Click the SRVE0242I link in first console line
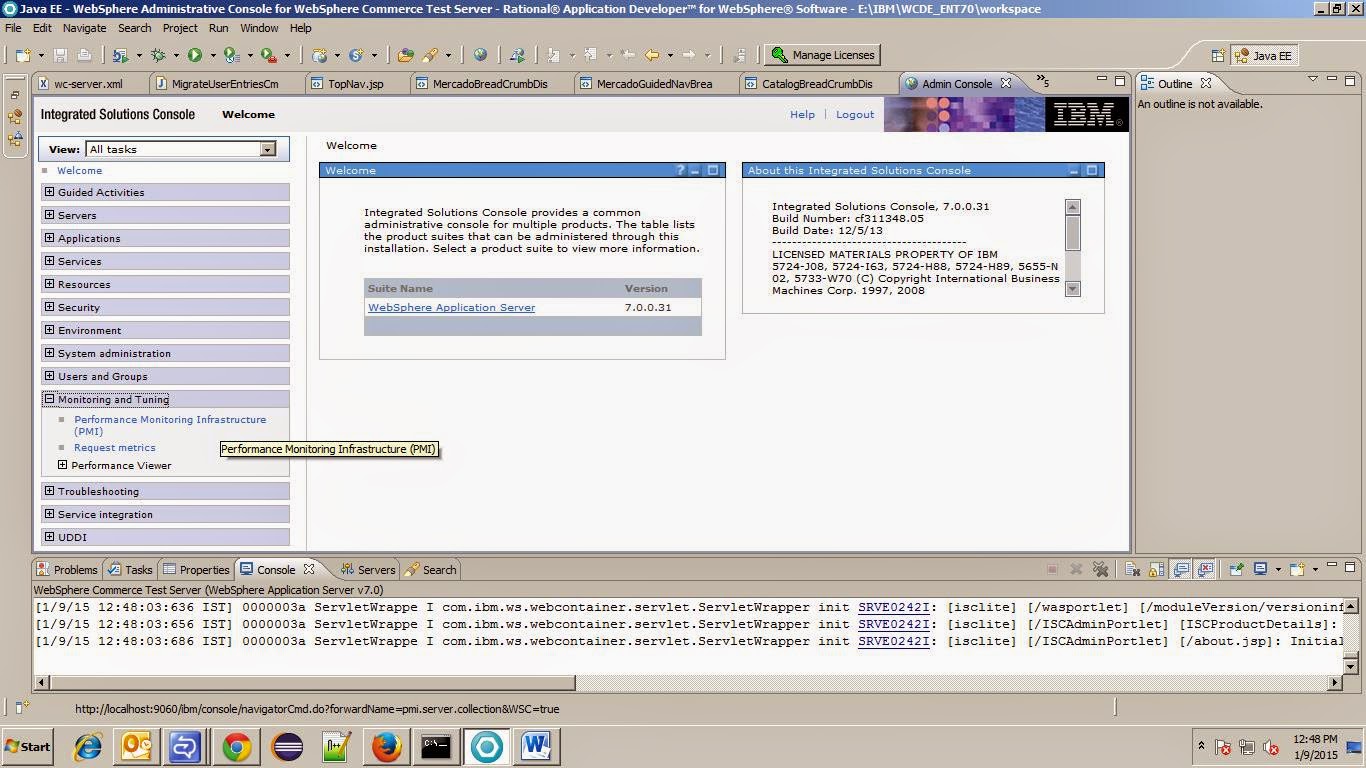 coord(894,607)
